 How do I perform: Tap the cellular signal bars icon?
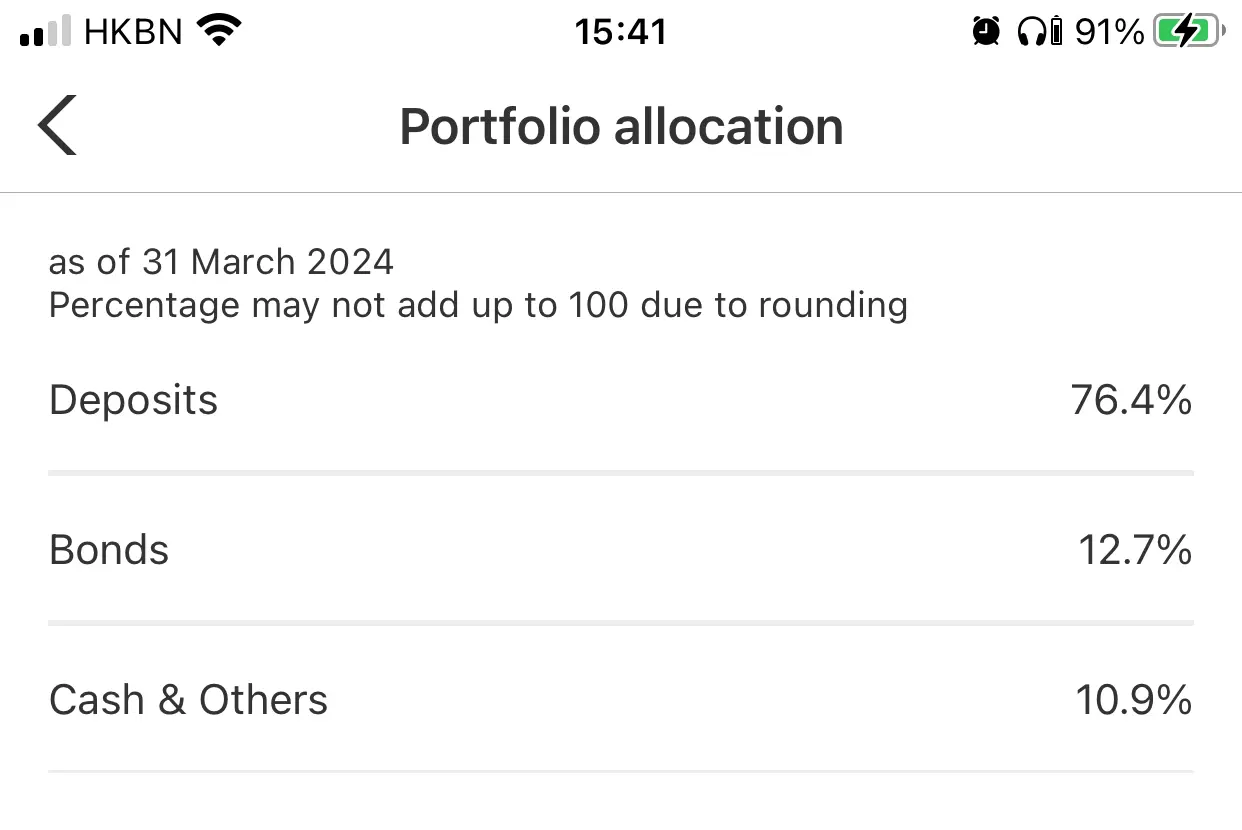click(45, 32)
